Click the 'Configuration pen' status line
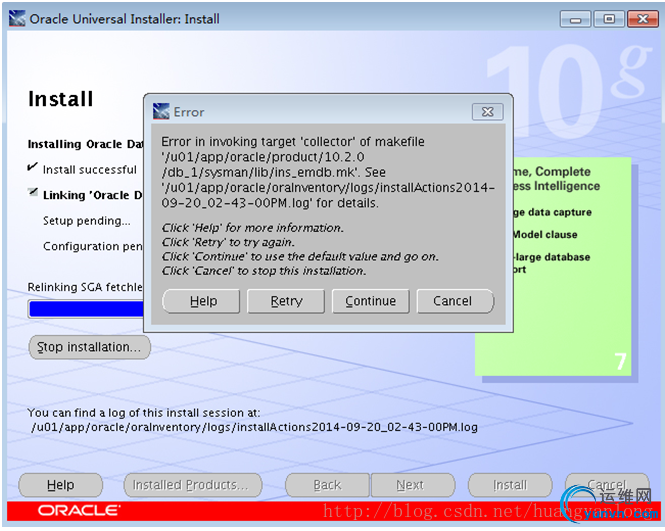Viewport: 665px width, 531px height. (x=93, y=246)
